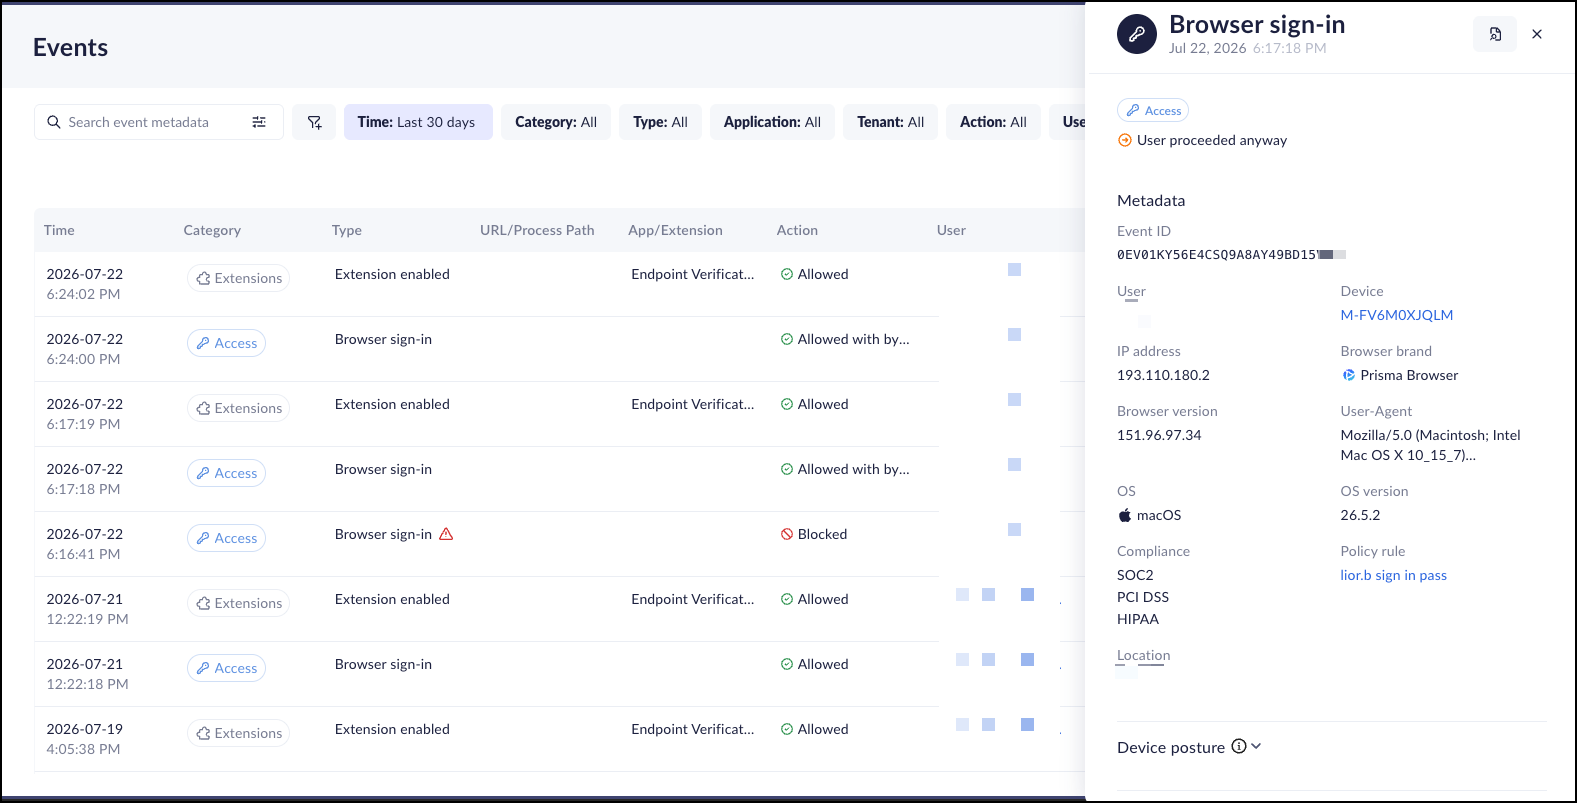Click the Blocked status icon
This screenshot has width=1577, height=803.
pyautogui.click(x=787, y=534)
